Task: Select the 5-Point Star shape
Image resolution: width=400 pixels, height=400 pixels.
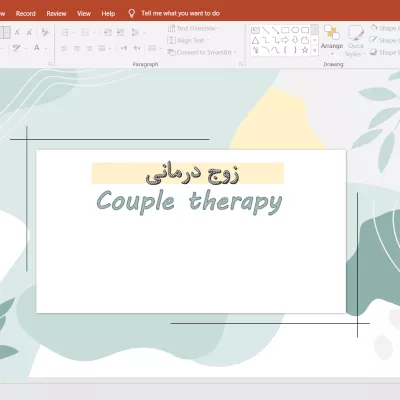Action: click(x=305, y=50)
